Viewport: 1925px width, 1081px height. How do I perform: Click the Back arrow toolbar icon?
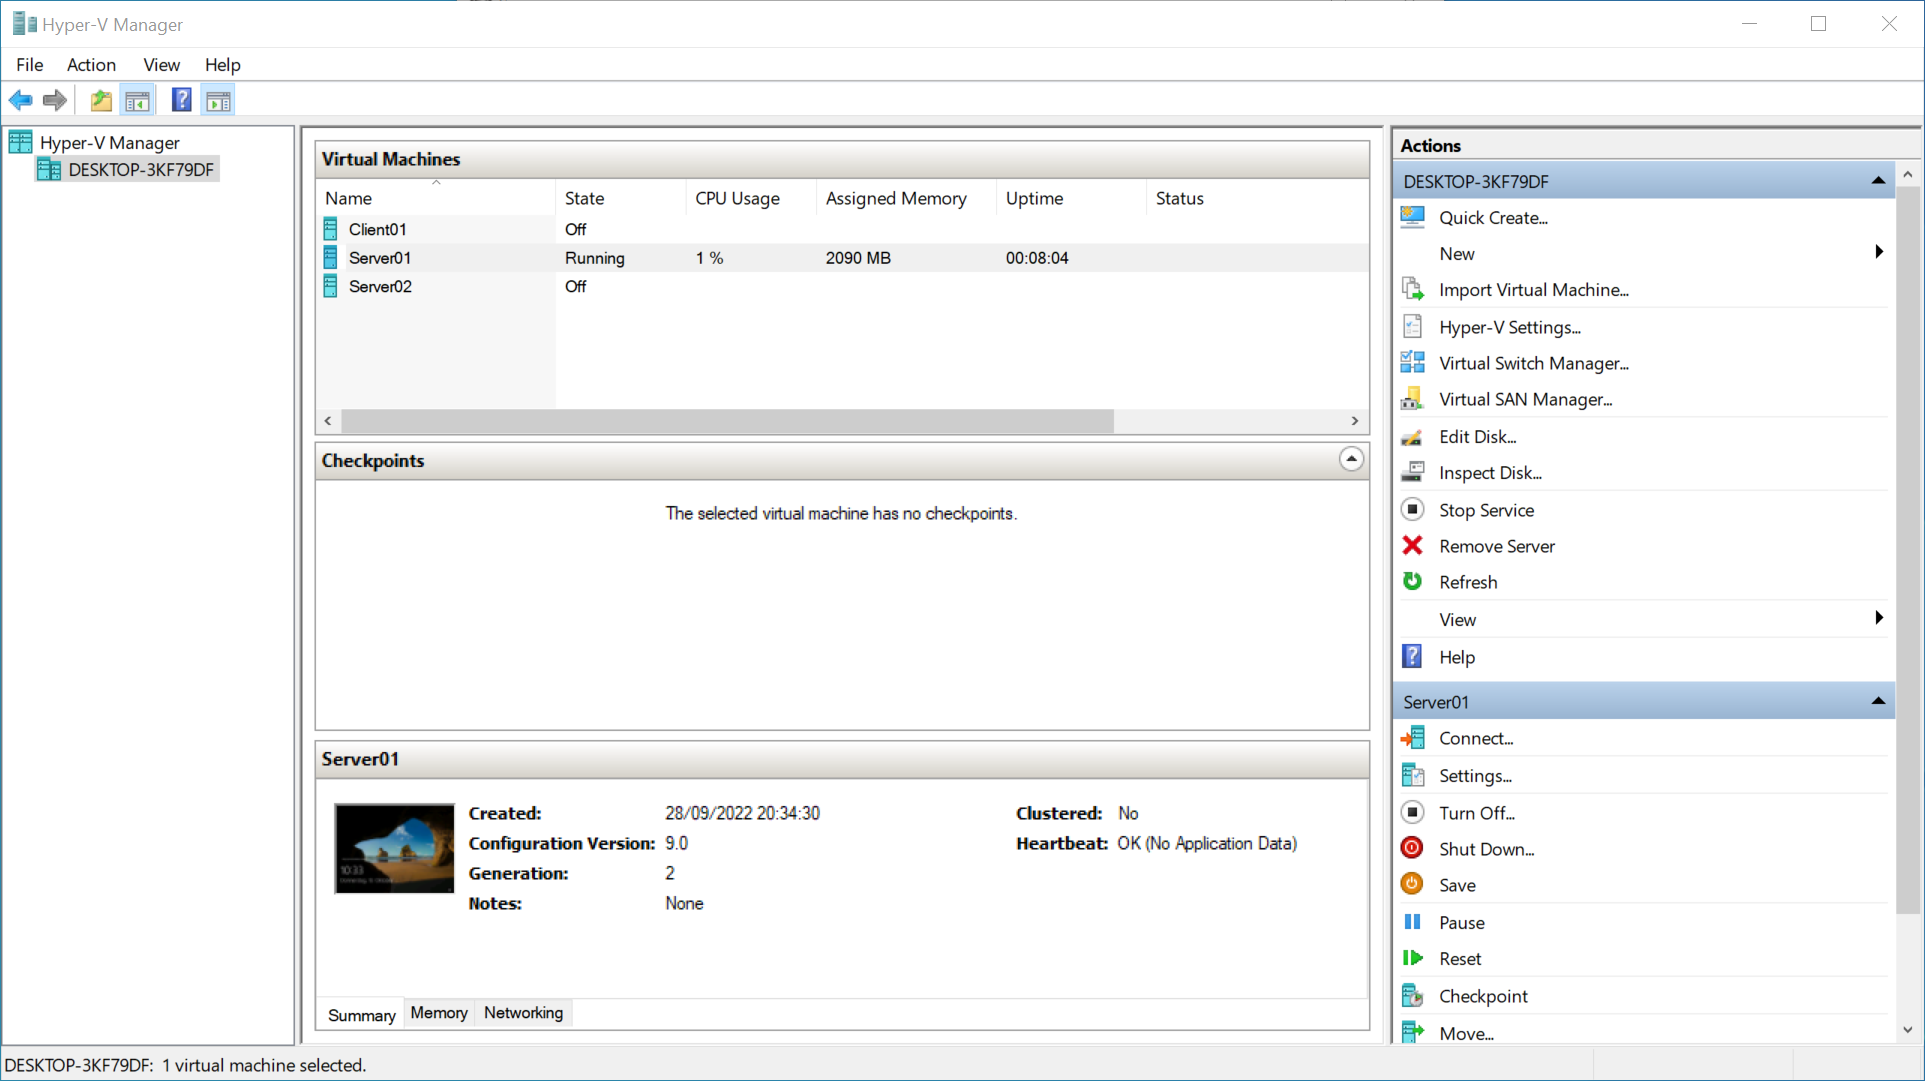[21, 100]
